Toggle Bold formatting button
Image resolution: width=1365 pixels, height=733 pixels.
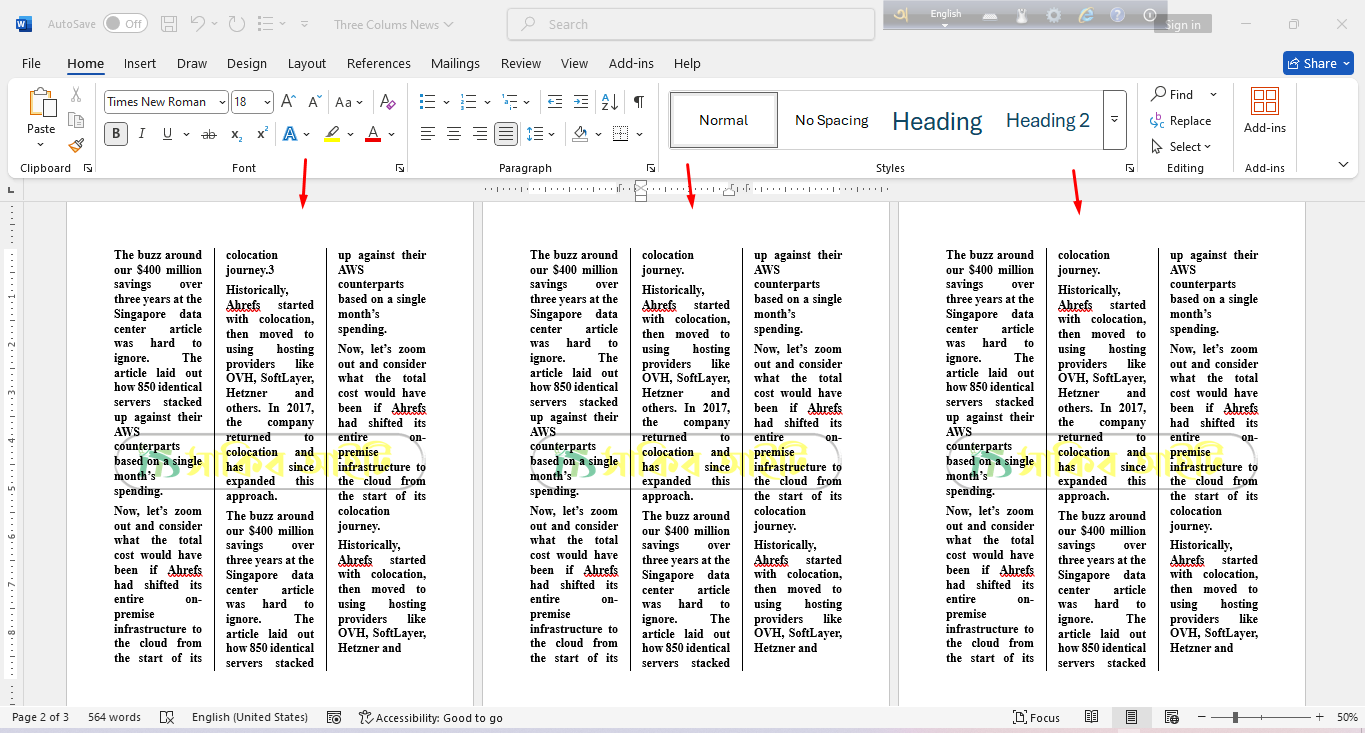click(x=116, y=134)
